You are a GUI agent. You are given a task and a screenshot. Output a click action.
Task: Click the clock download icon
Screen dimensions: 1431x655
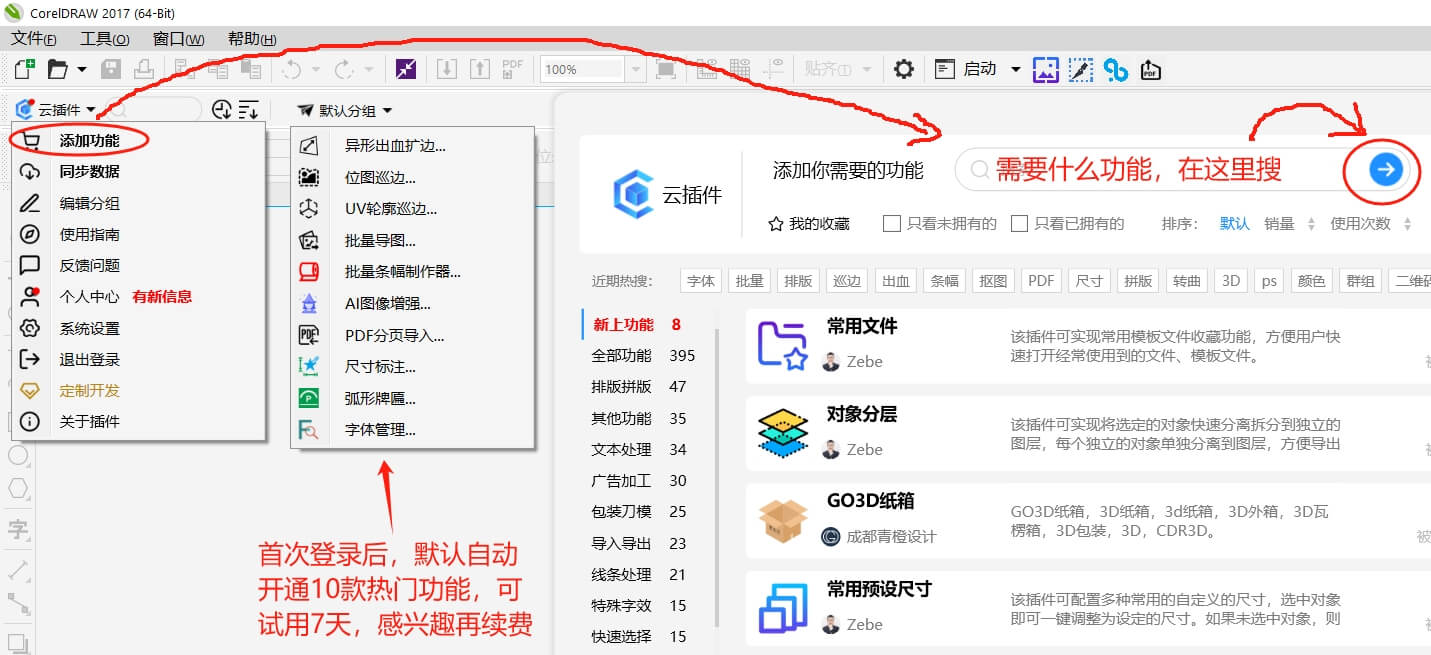click(222, 110)
